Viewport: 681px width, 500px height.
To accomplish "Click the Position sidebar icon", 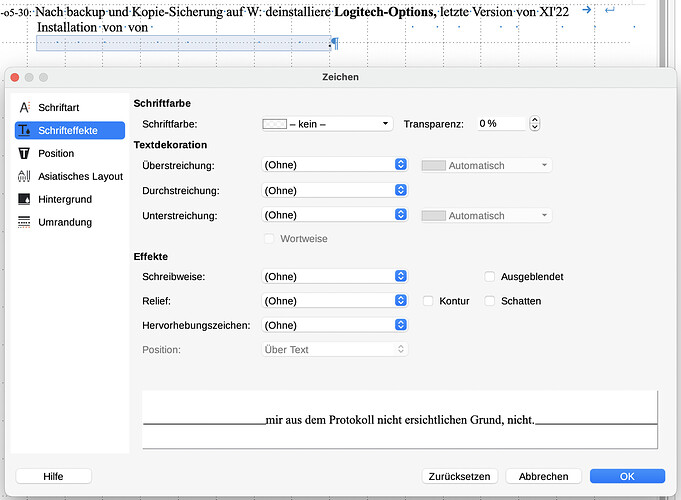I will click(x=24, y=153).
